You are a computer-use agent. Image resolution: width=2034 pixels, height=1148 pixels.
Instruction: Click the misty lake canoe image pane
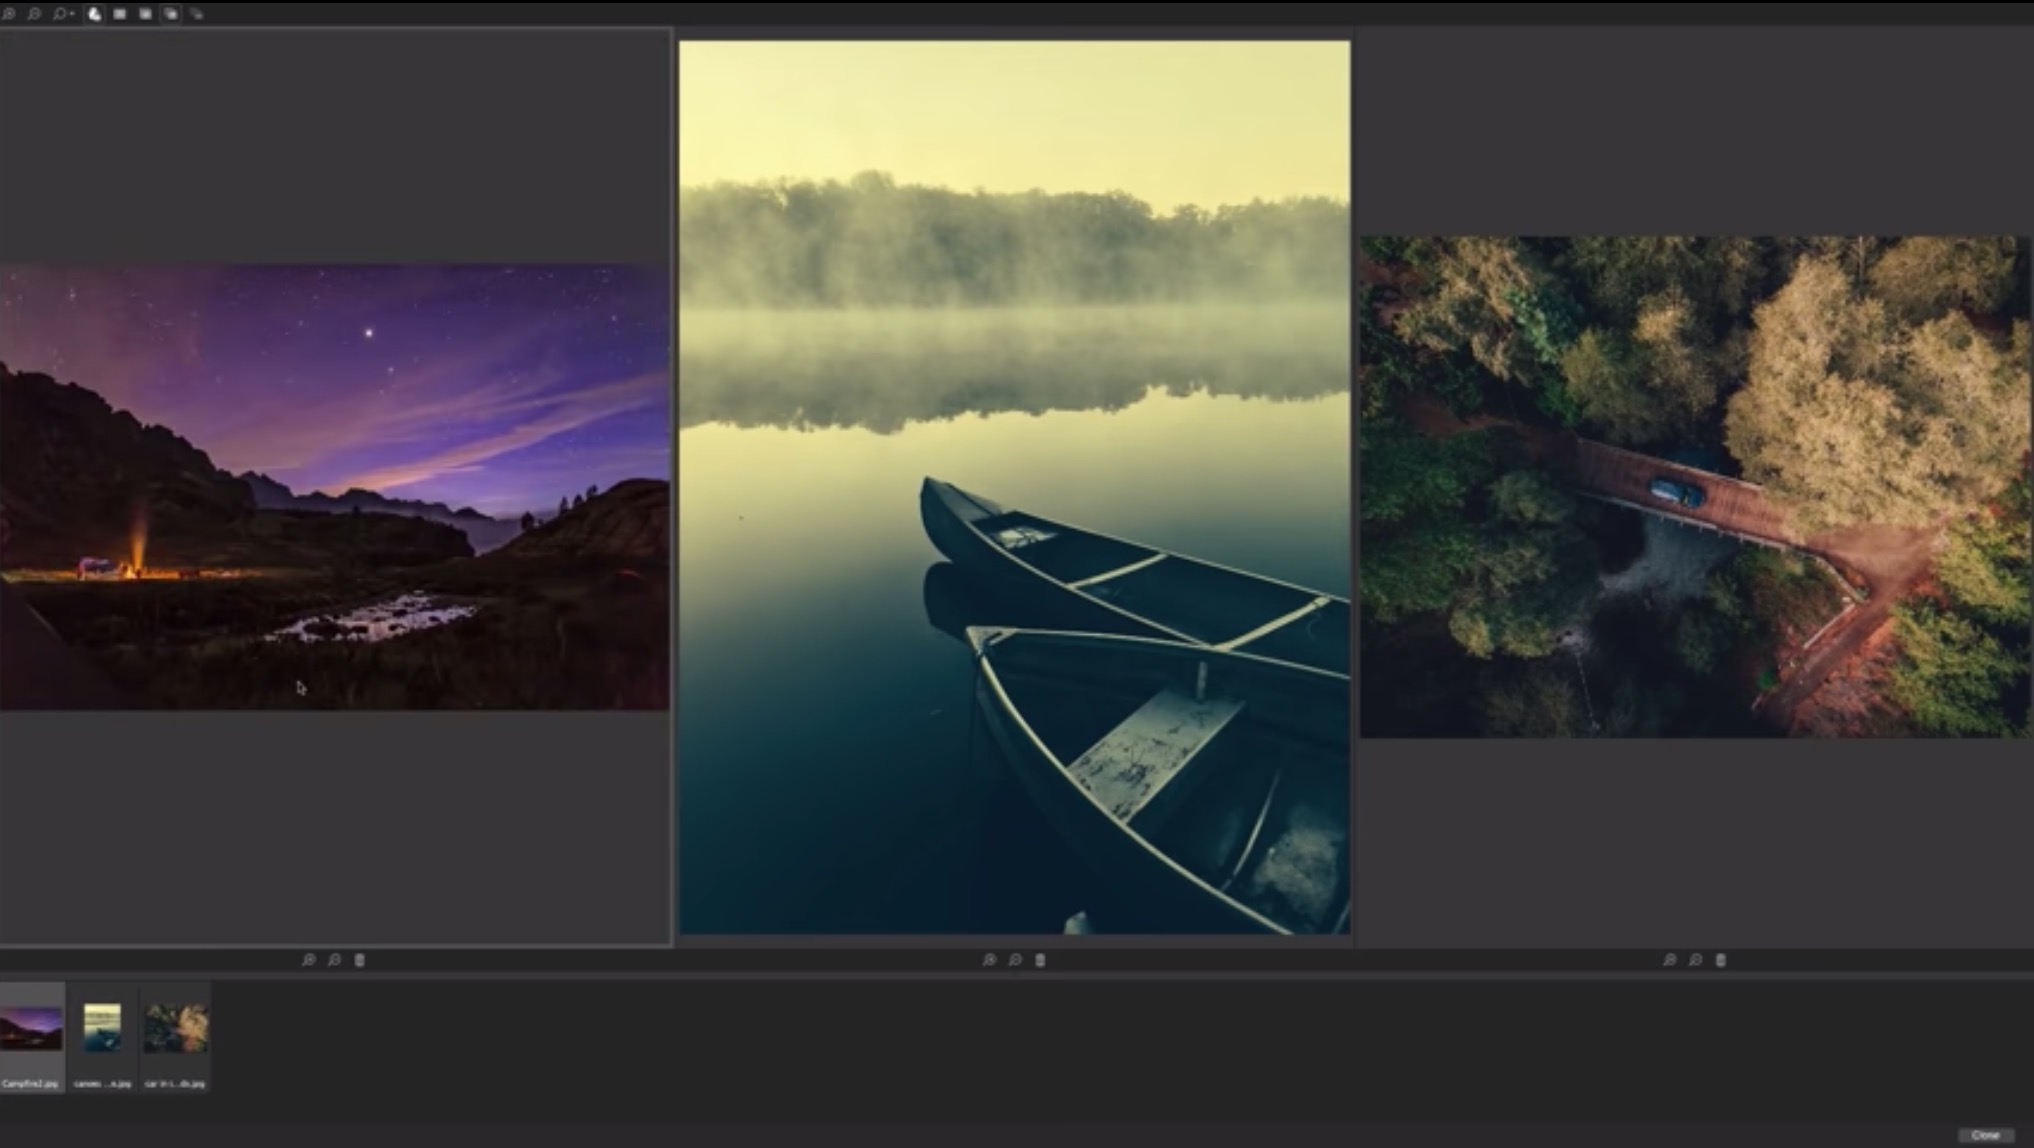tap(1014, 487)
